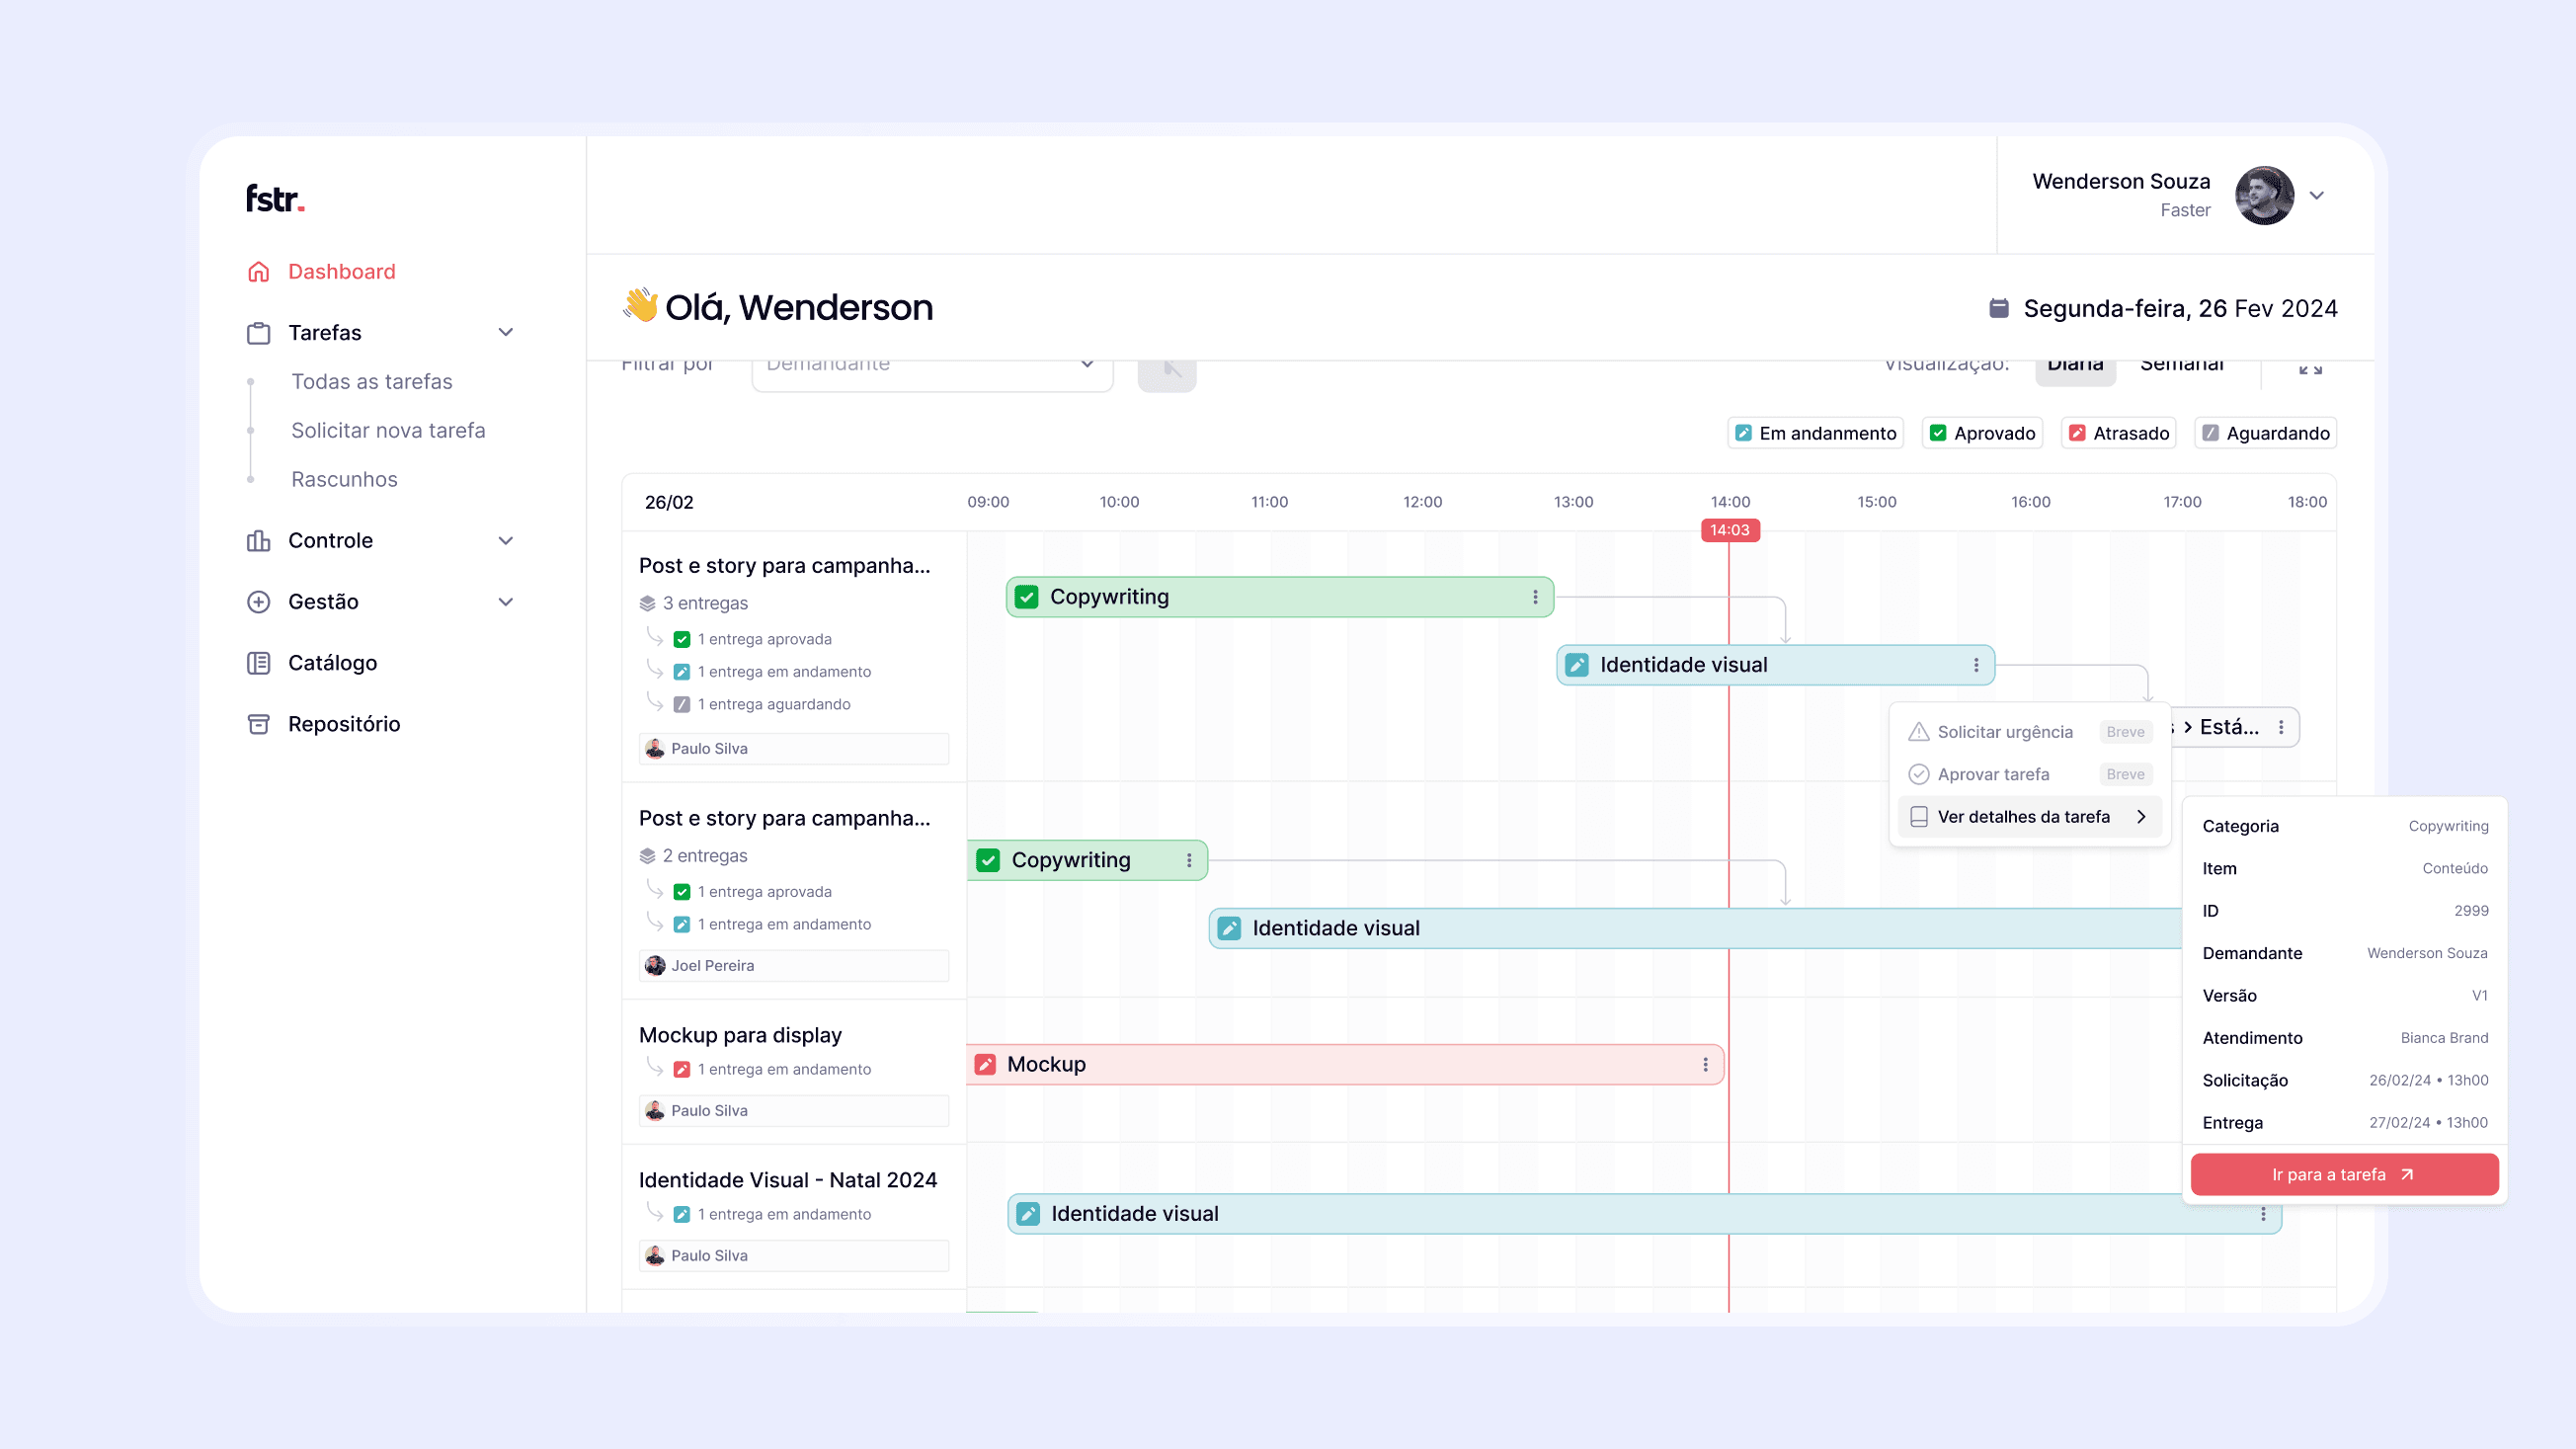Click the Controle bar chart icon
This screenshot has width=2576, height=1449.
258,541
